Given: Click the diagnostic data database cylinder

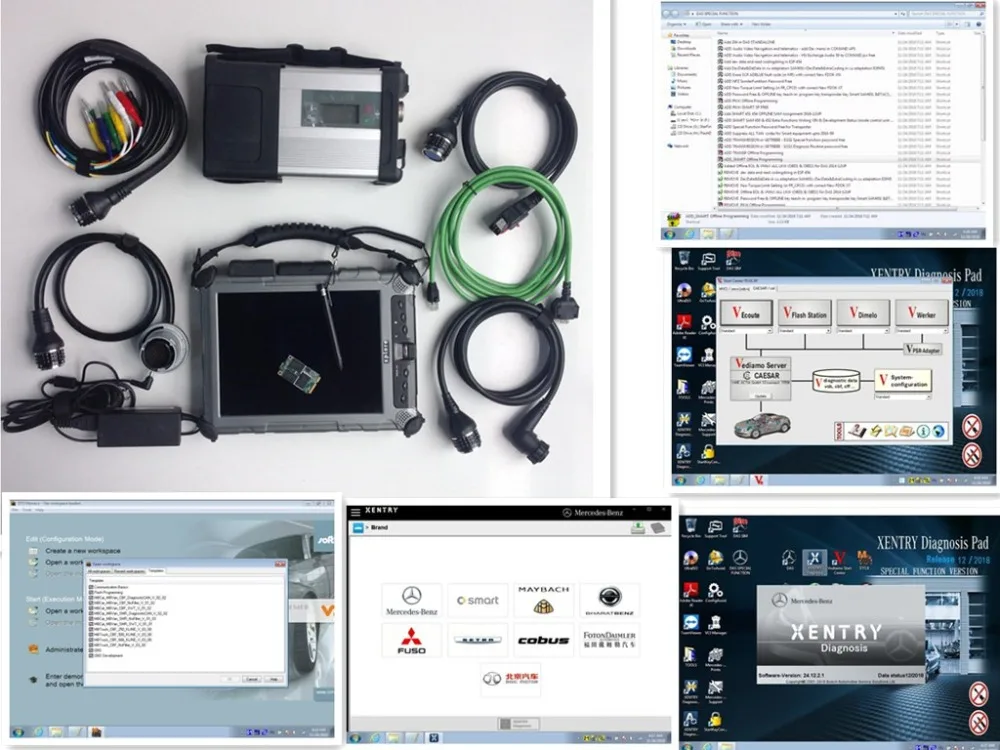Looking at the screenshot, I should 836,381.
